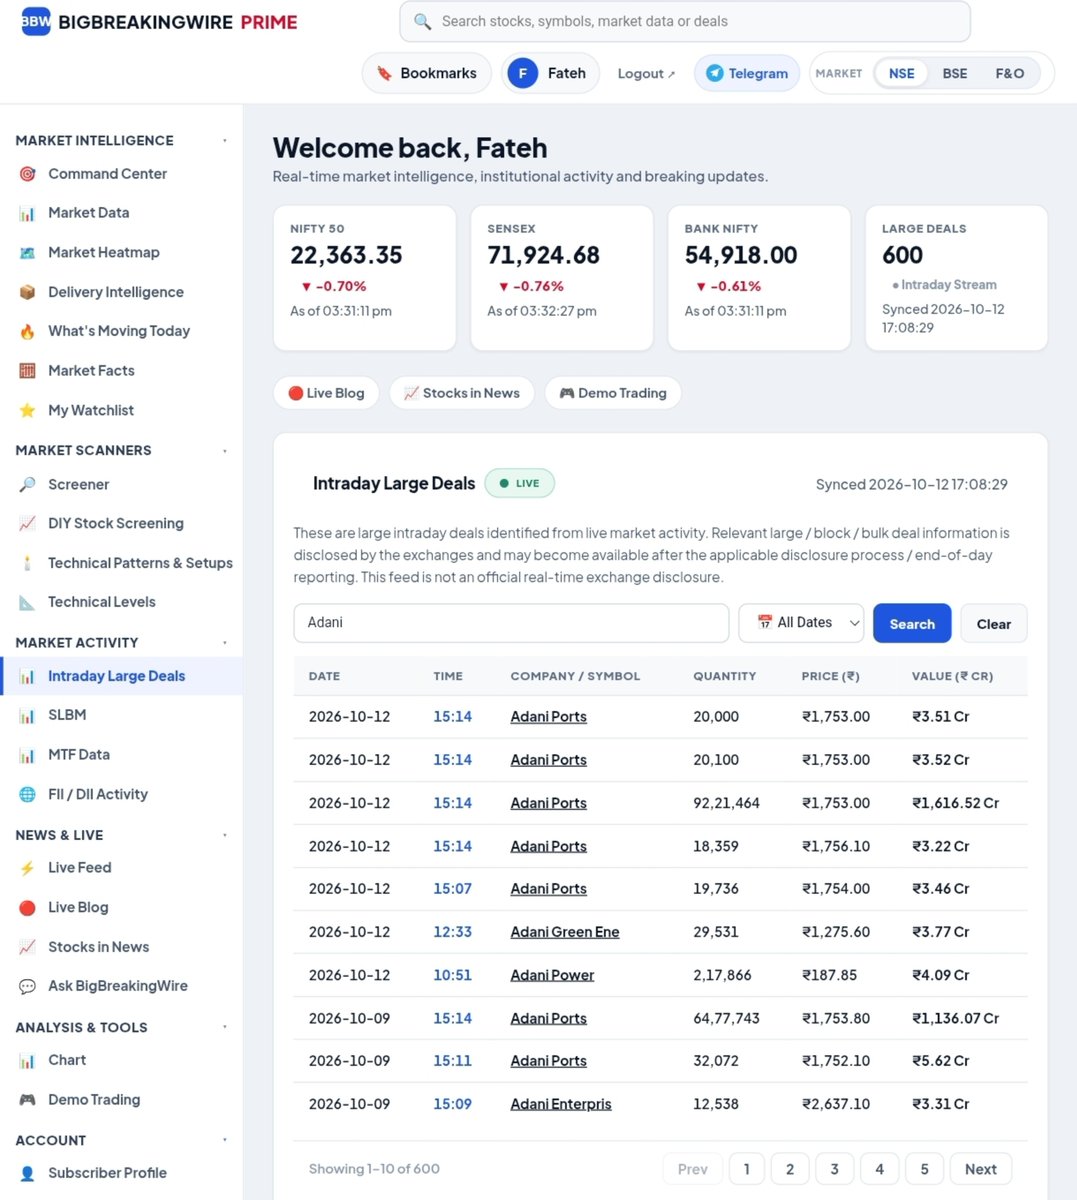Viewport: 1077px width, 1200px height.
Task: Click the SENSEX index card
Action: (562, 278)
